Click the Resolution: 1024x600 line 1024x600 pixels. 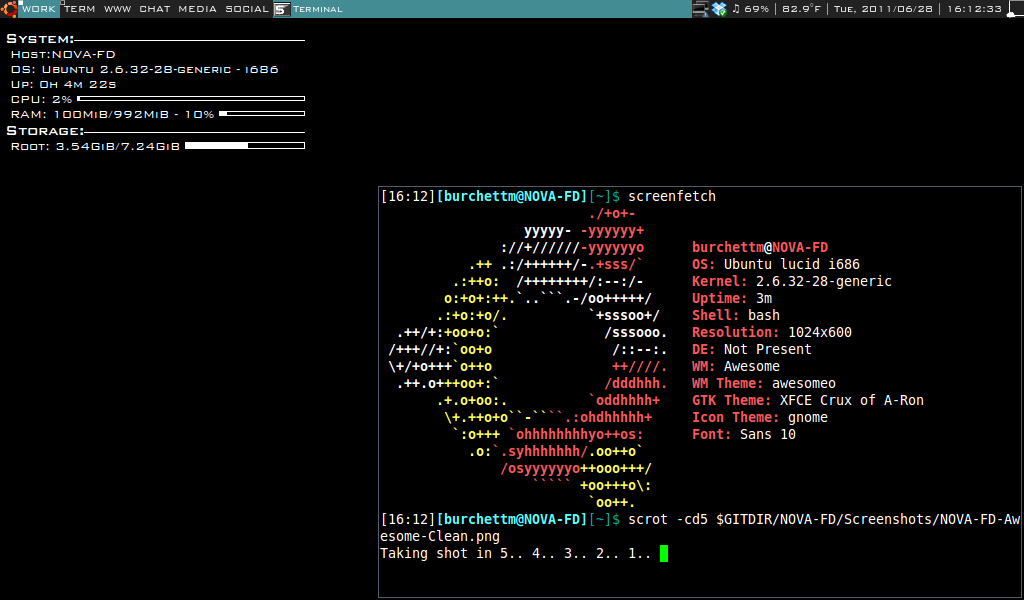click(x=772, y=332)
